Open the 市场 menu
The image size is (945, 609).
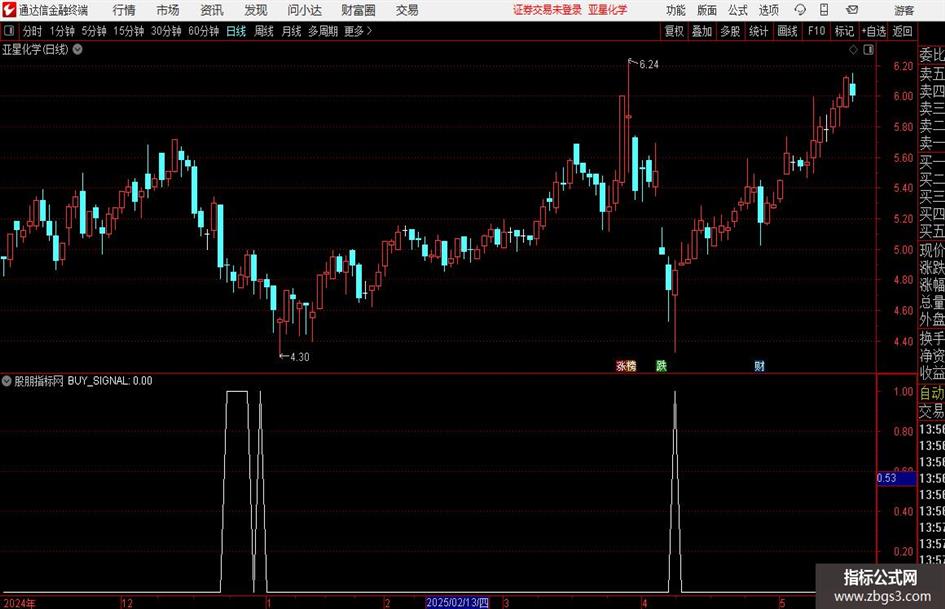(x=168, y=10)
